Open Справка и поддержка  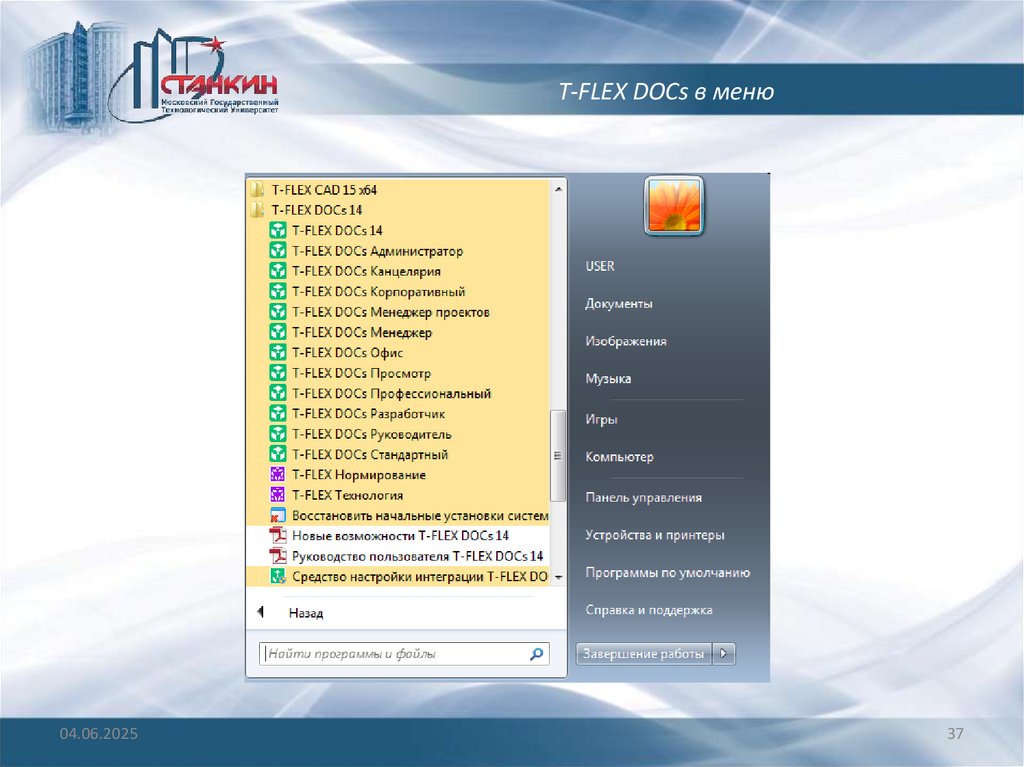648,610
